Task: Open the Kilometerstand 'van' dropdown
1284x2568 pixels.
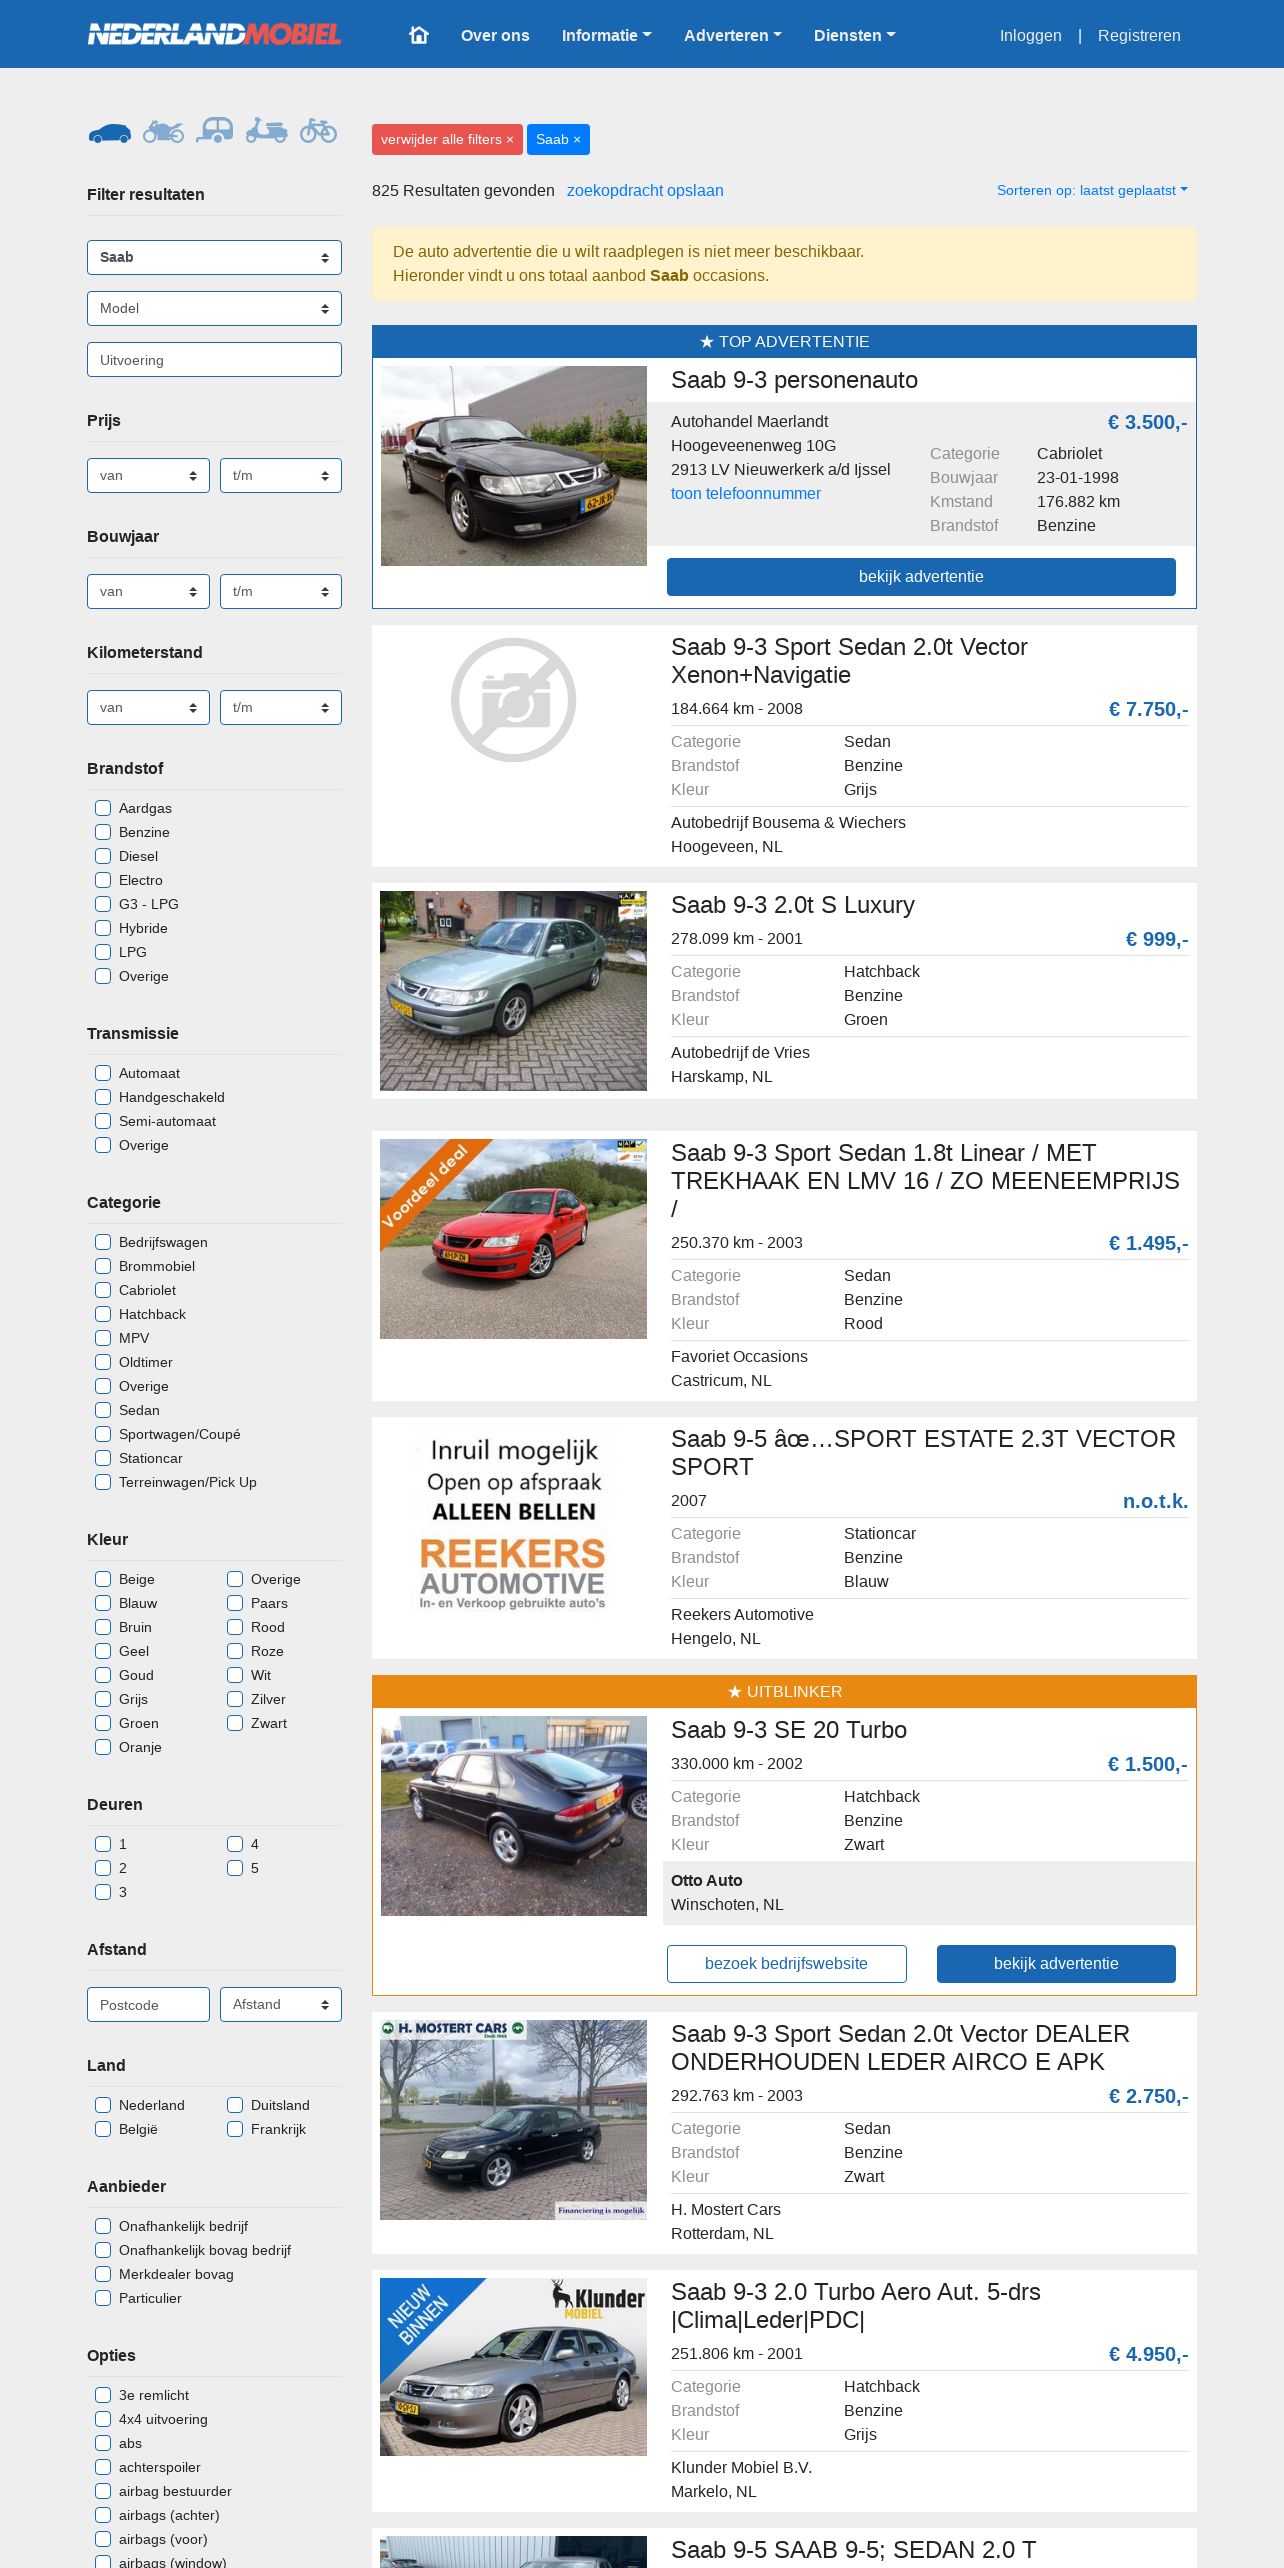Action: (148, 708)
